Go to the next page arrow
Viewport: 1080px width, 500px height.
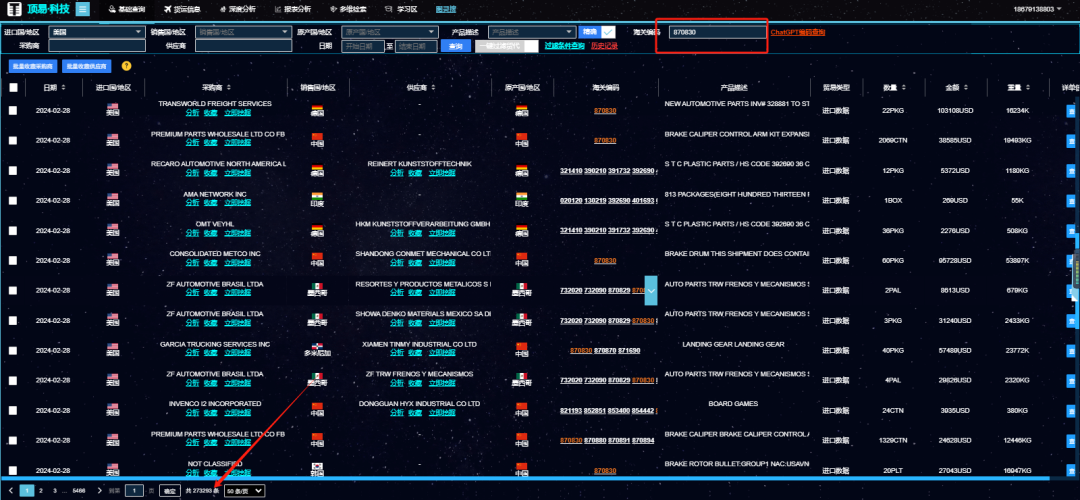point(100,490)
